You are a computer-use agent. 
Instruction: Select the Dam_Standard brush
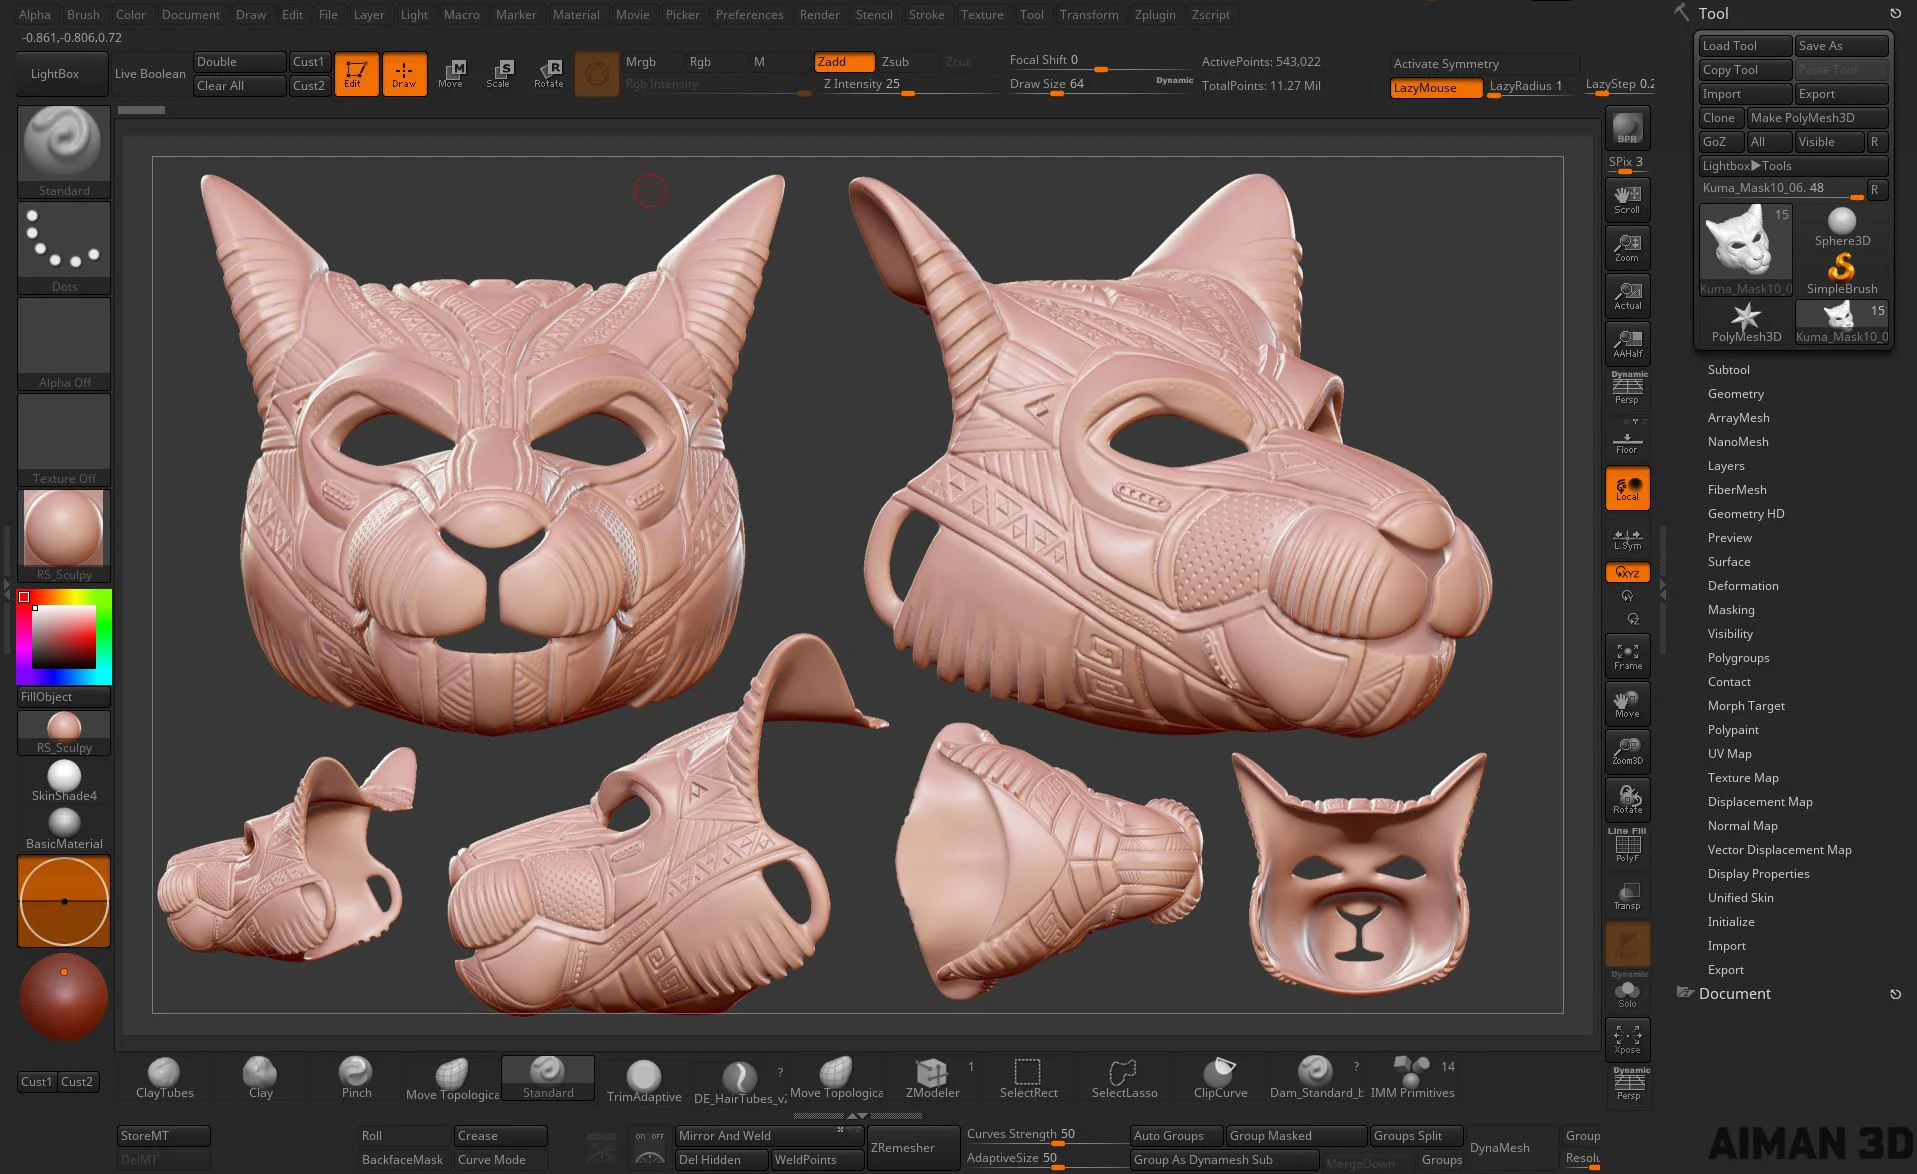pos(1316,1079)
